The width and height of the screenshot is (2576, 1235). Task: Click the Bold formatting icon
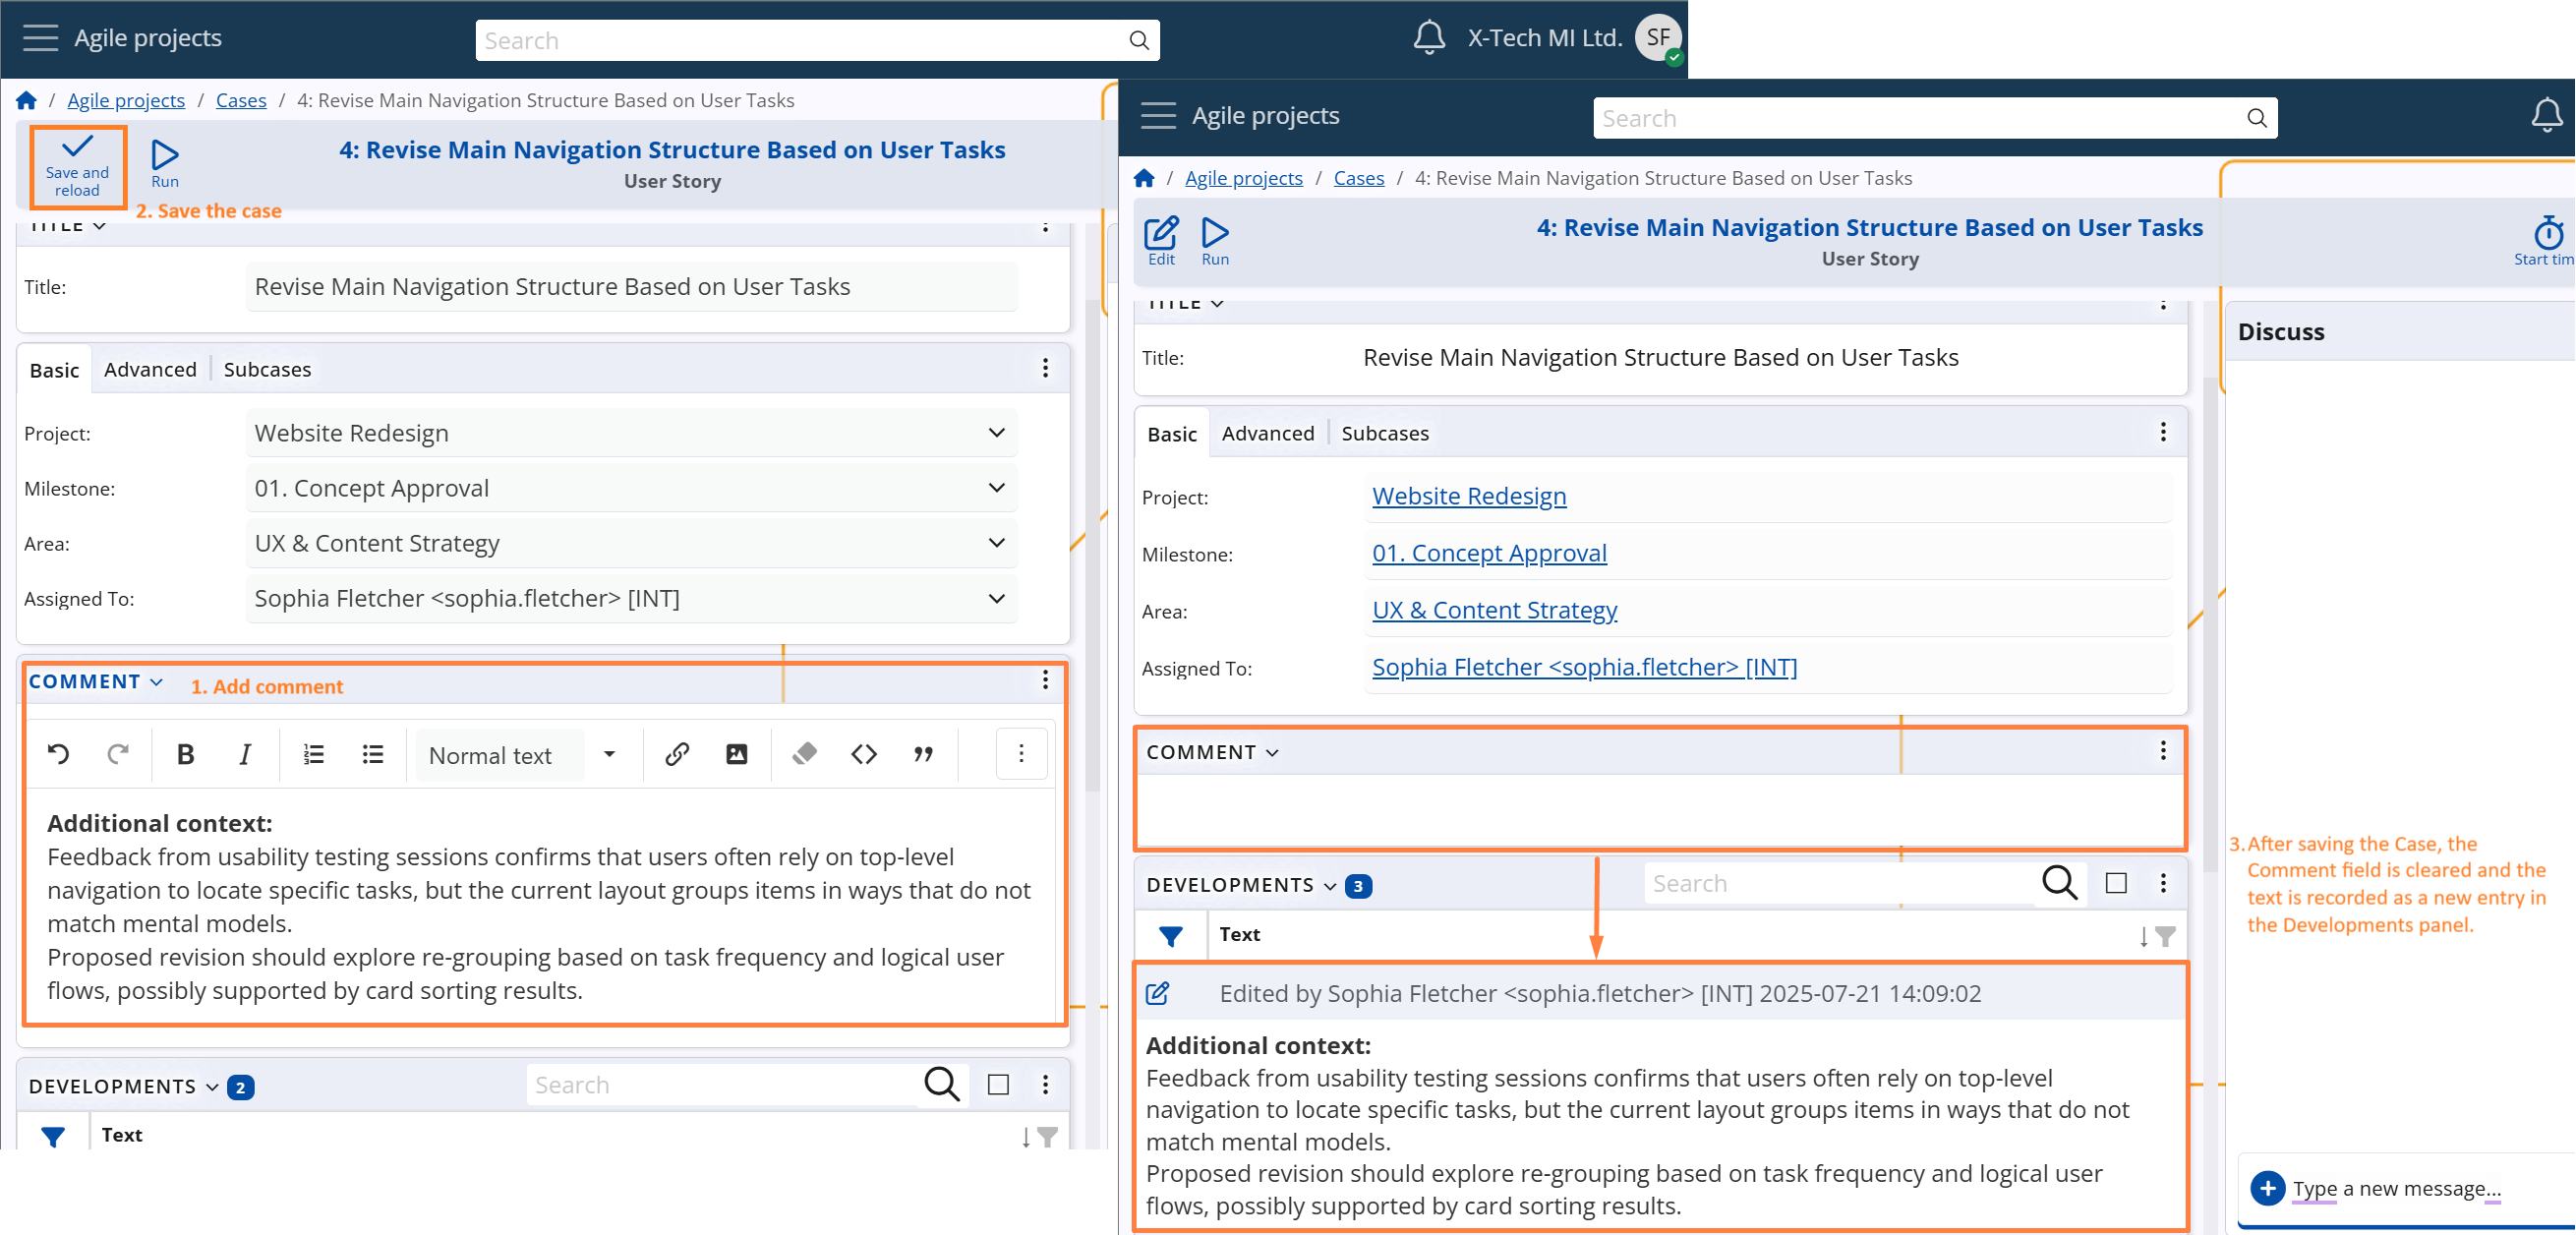tap(185, 754)
